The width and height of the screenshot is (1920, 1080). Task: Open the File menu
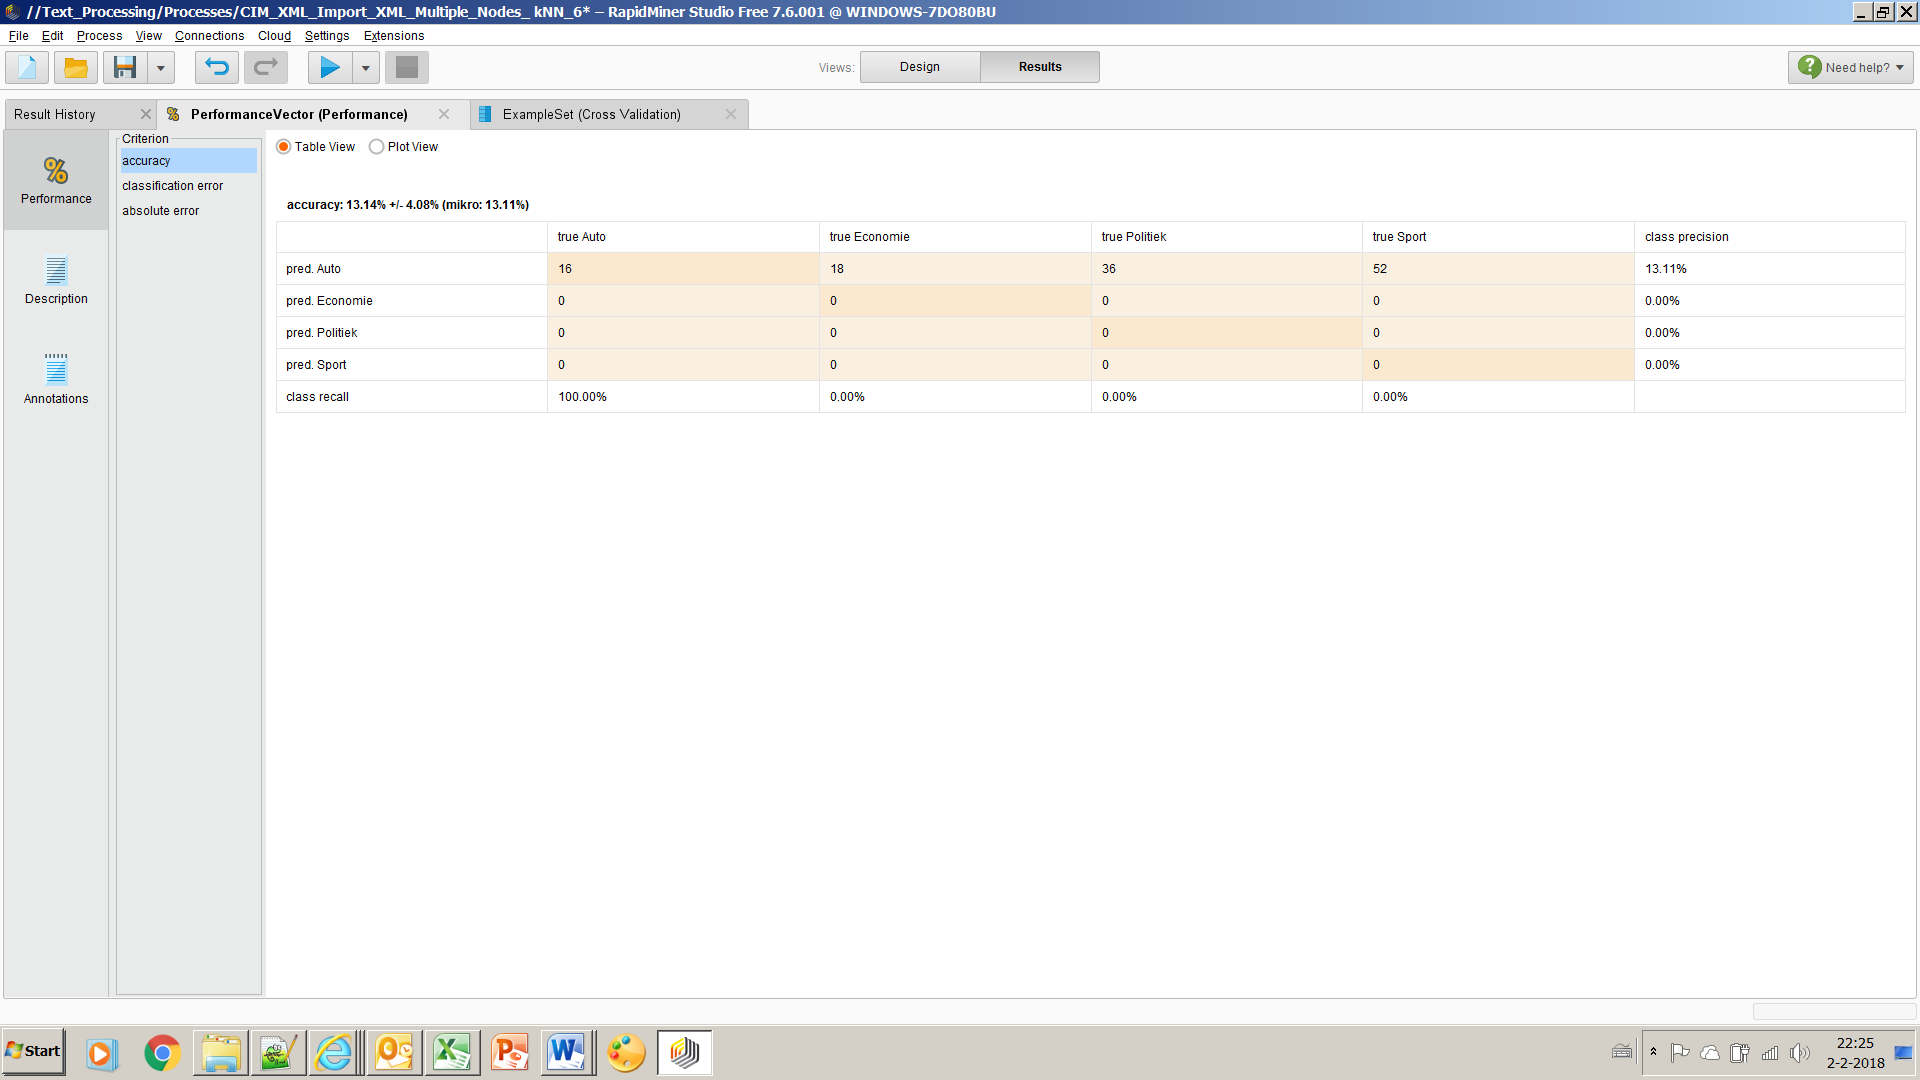click(18, 35)
